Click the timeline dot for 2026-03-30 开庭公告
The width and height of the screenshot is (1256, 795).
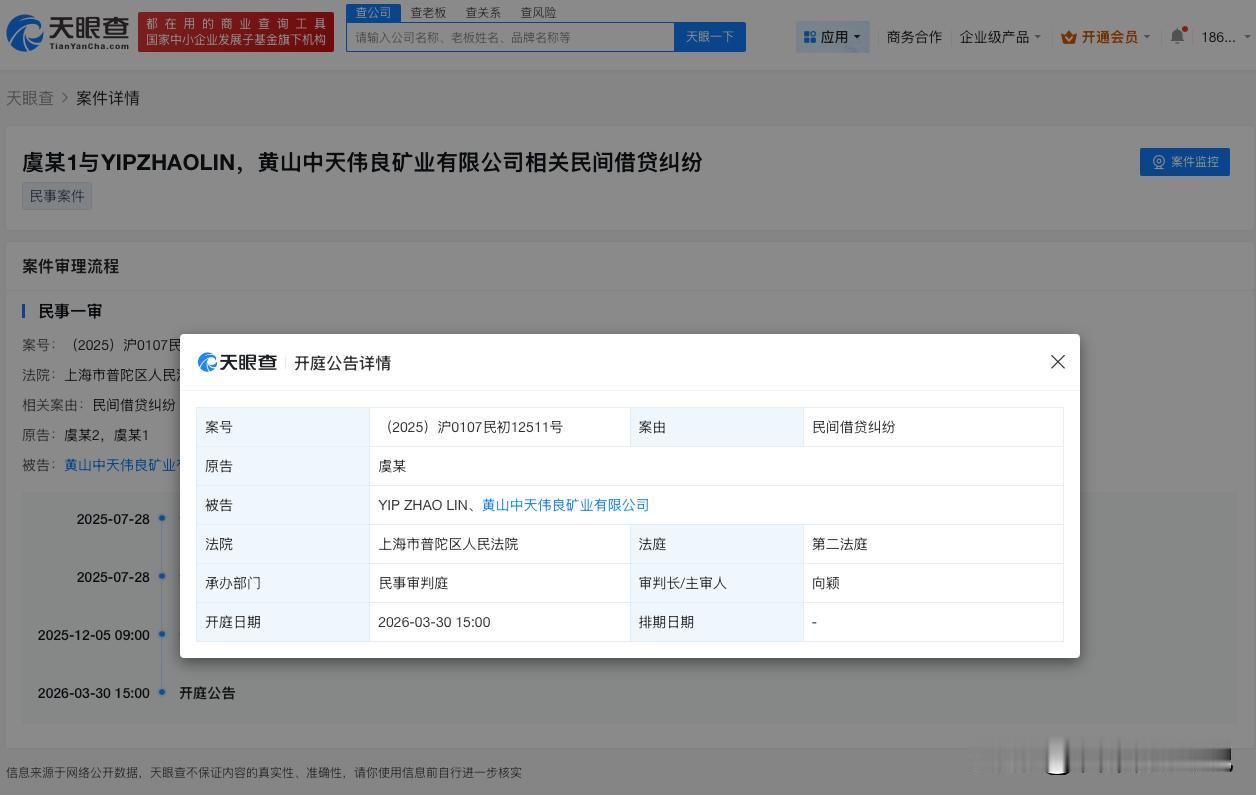[161, 692]
